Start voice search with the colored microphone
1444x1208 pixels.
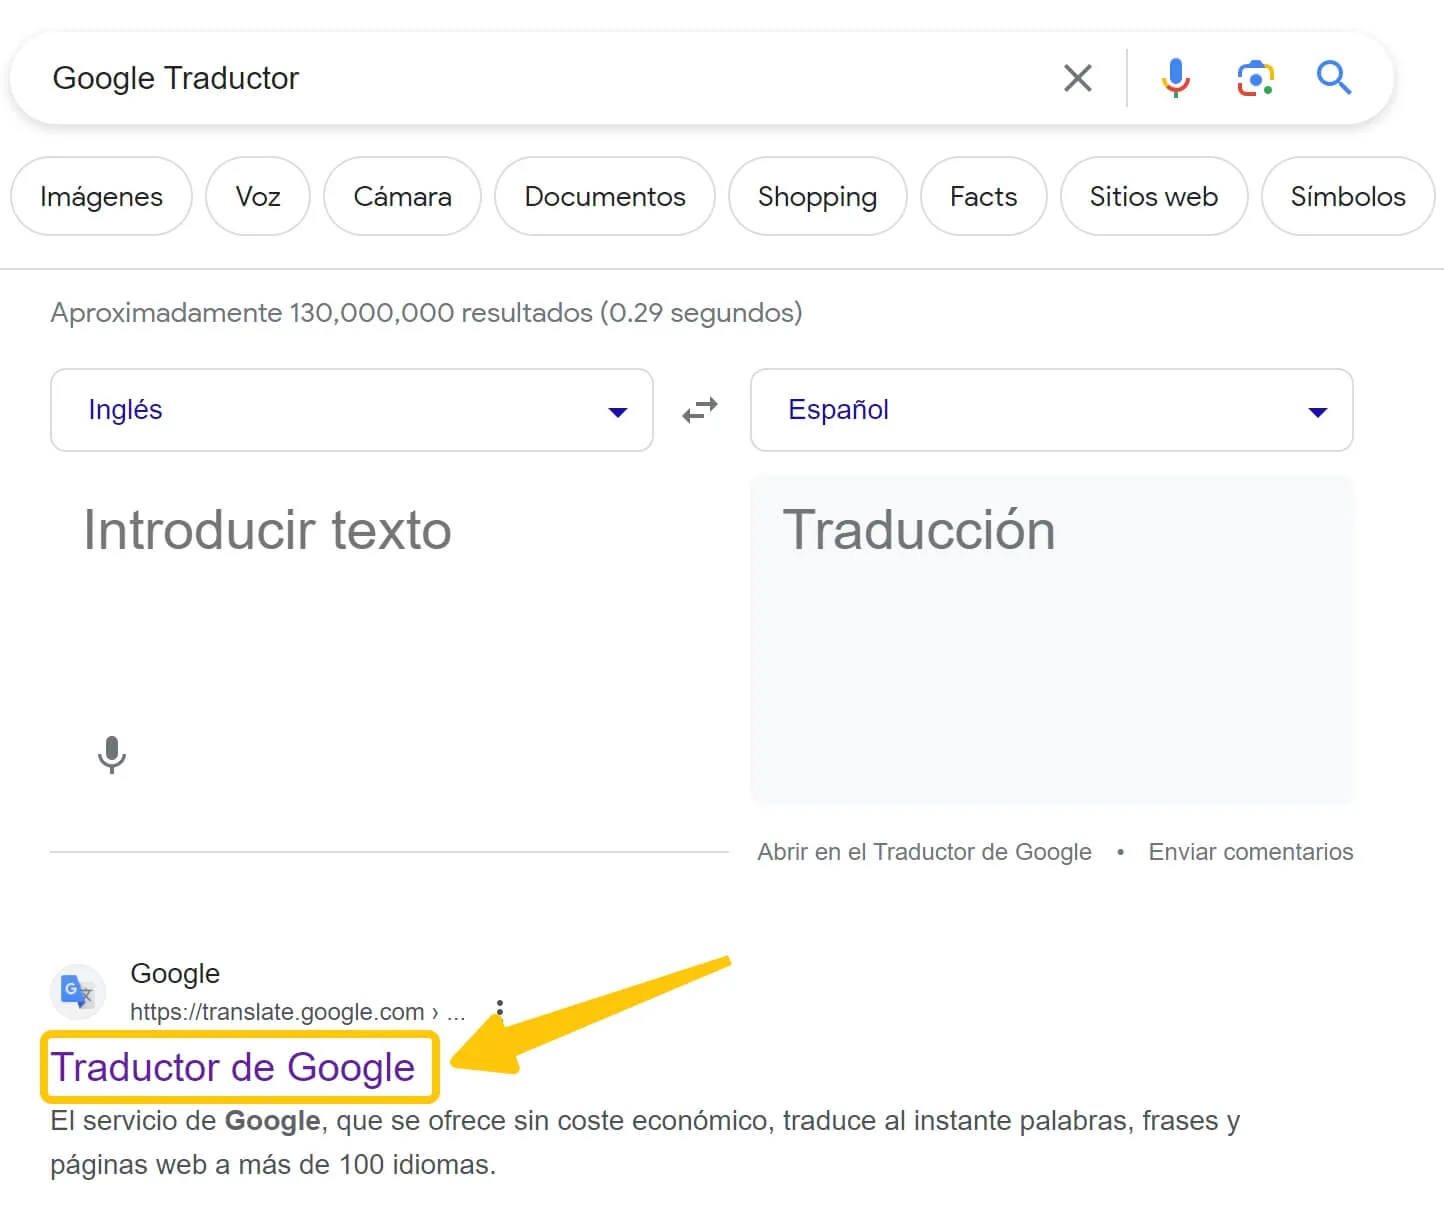[x=1176, y=78]
